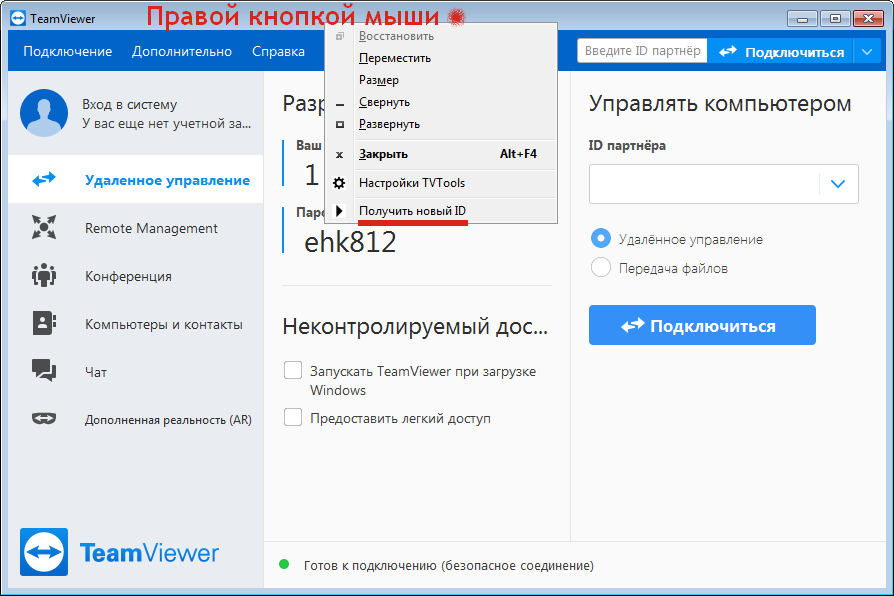
Task: Open the Дополнительно menu
Action: pos(182,52)
